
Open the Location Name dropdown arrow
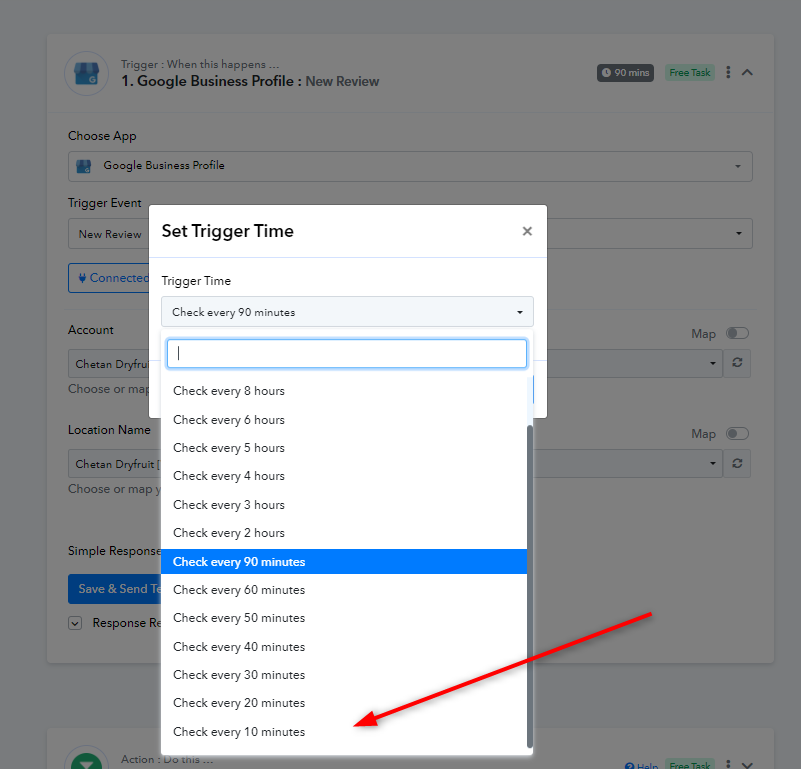(x=713, y=463)
